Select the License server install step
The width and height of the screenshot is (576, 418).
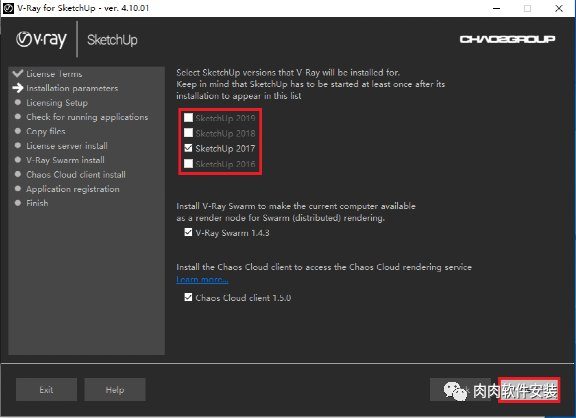[67, 146]
